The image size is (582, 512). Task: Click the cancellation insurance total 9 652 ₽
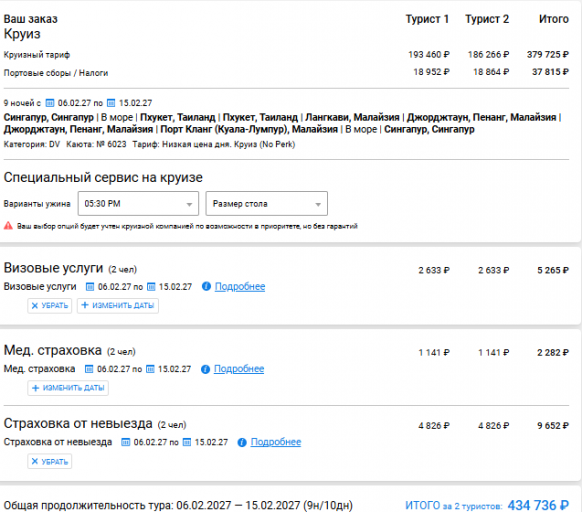point(553,425)
